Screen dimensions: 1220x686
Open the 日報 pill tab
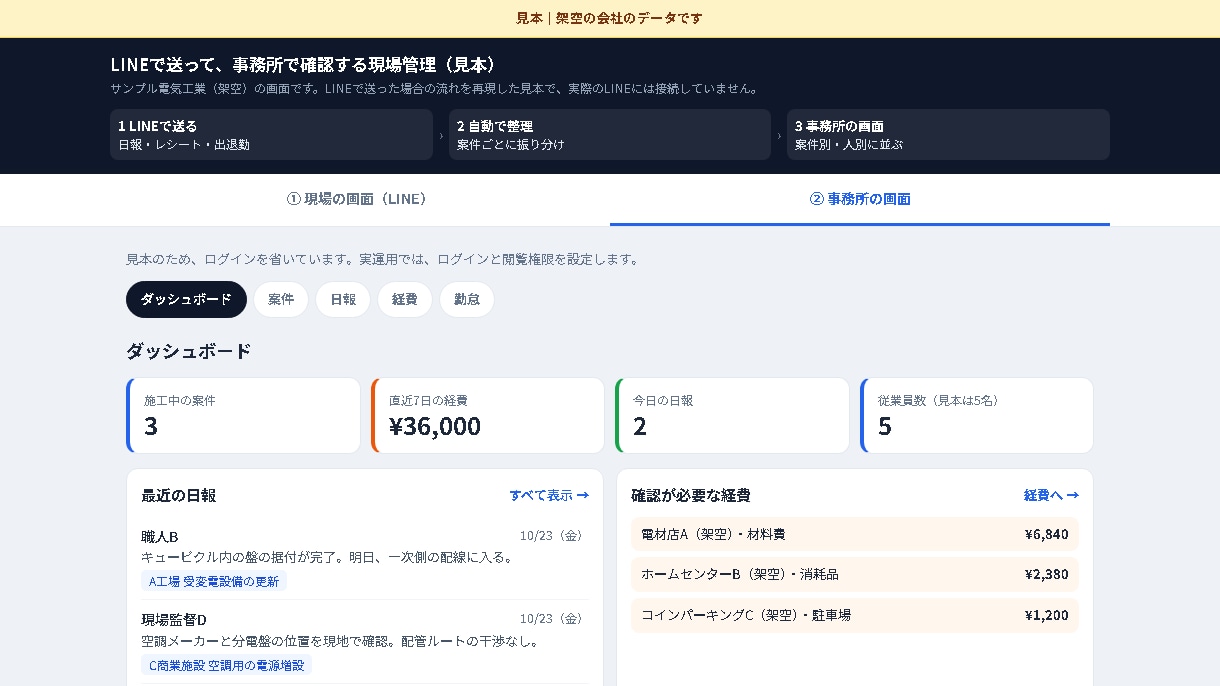[x=343, y=299]
